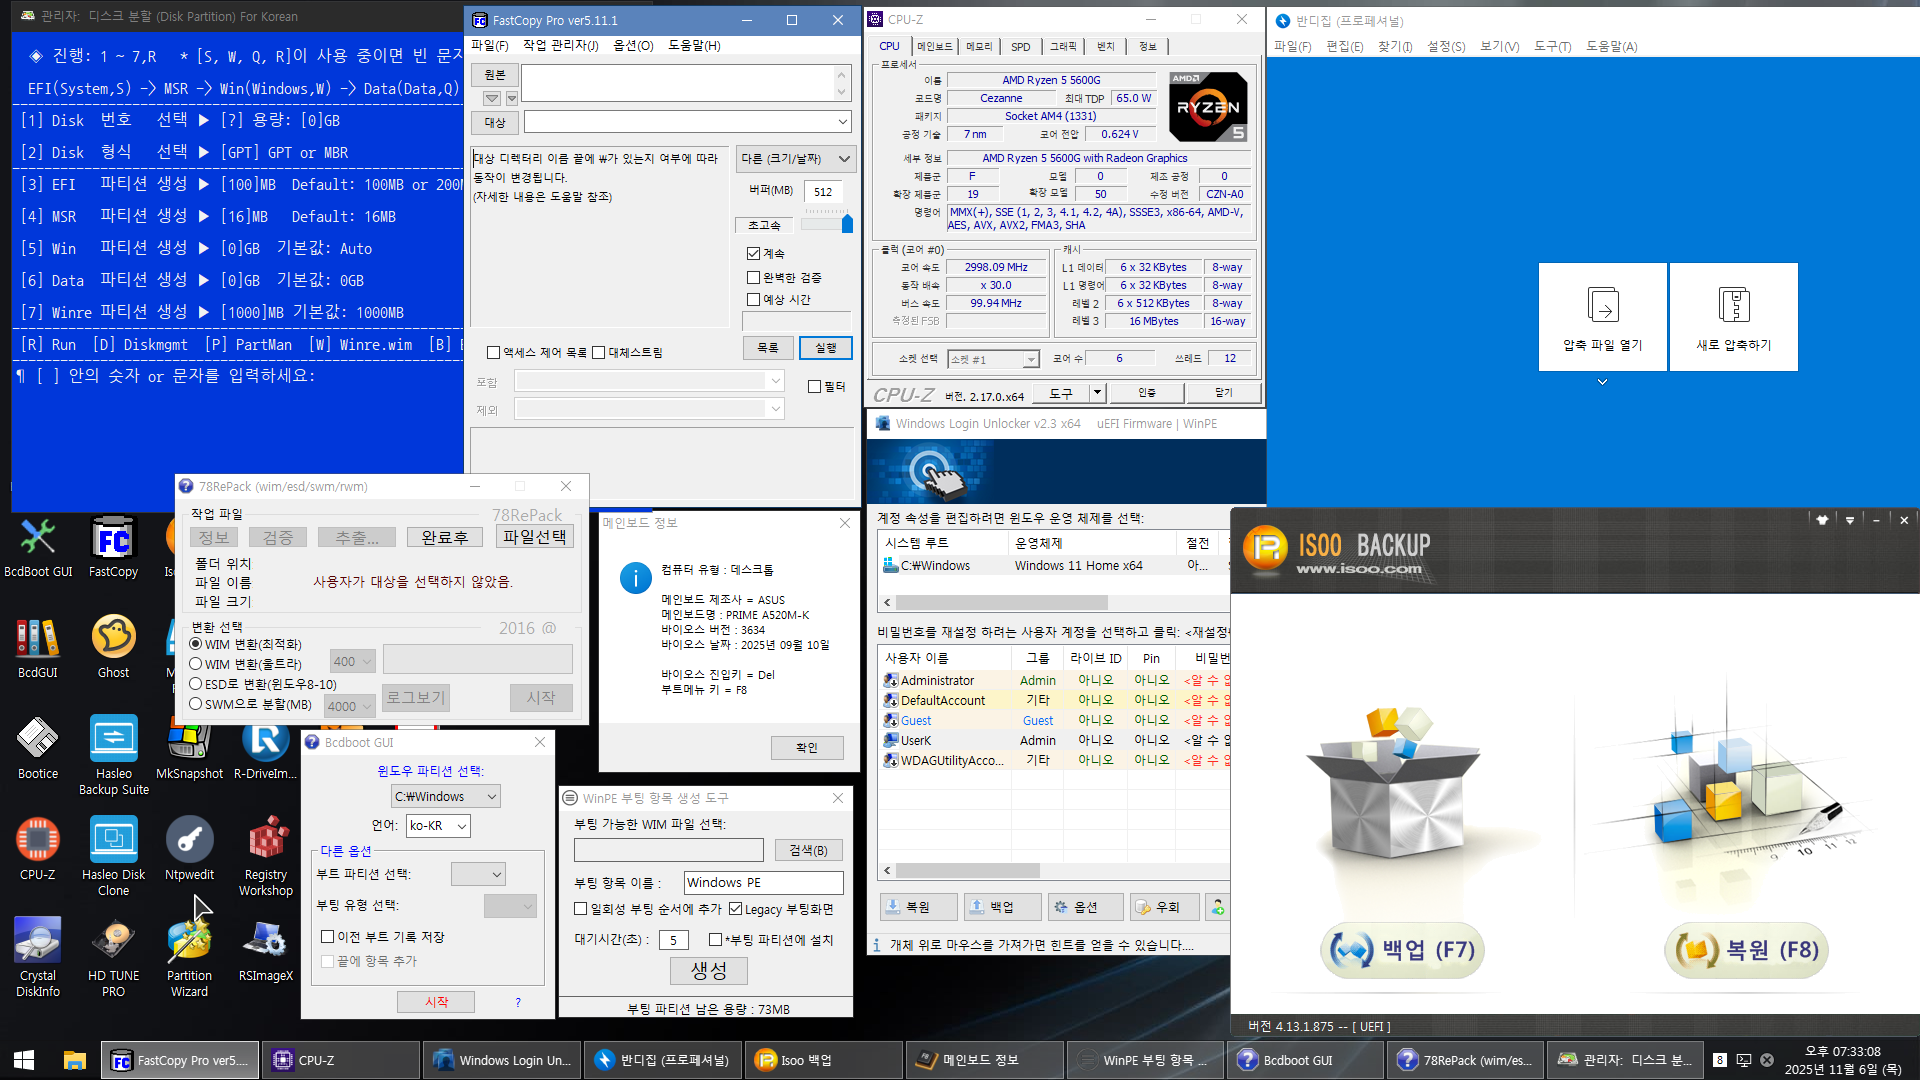The width and height of the screenshot is (1920, 1080).
Task: Open the FastCopy copy mode dropdown (다른 크기/날짜)
Action: (795, 159)
